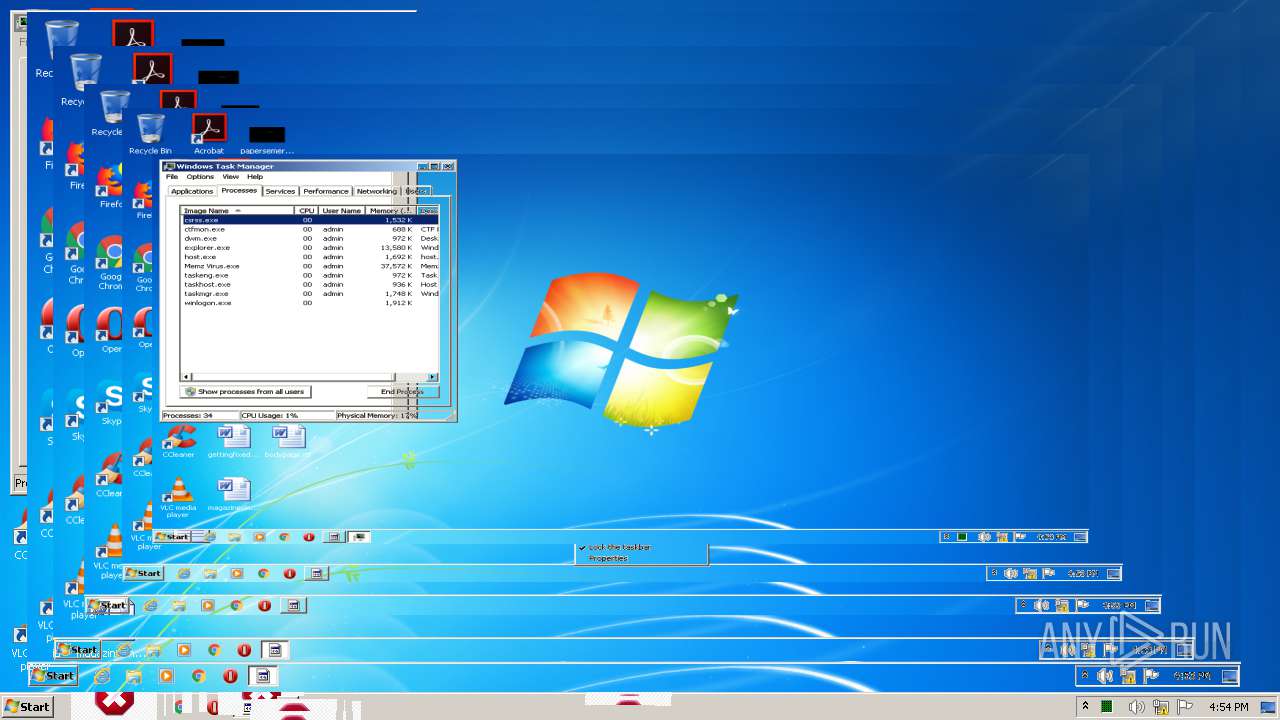The image size is (1280, 720).
Task: Click Task Manager icon in smallest innermost taskbar
Action: click(x=359, y=537)
